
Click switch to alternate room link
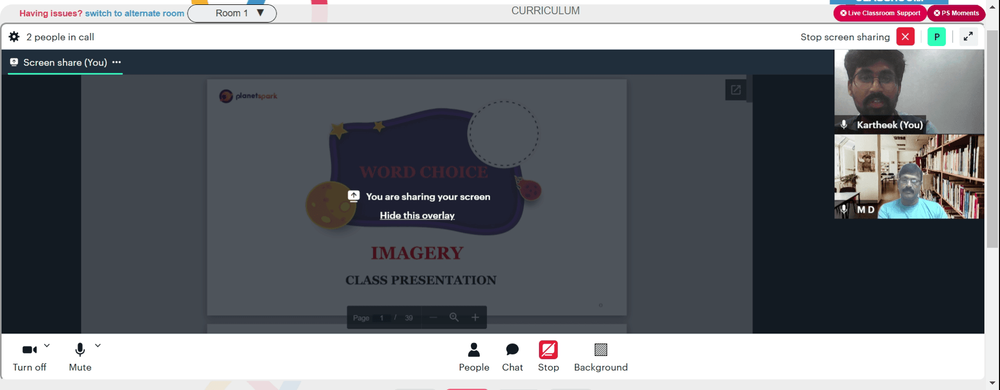135,13
